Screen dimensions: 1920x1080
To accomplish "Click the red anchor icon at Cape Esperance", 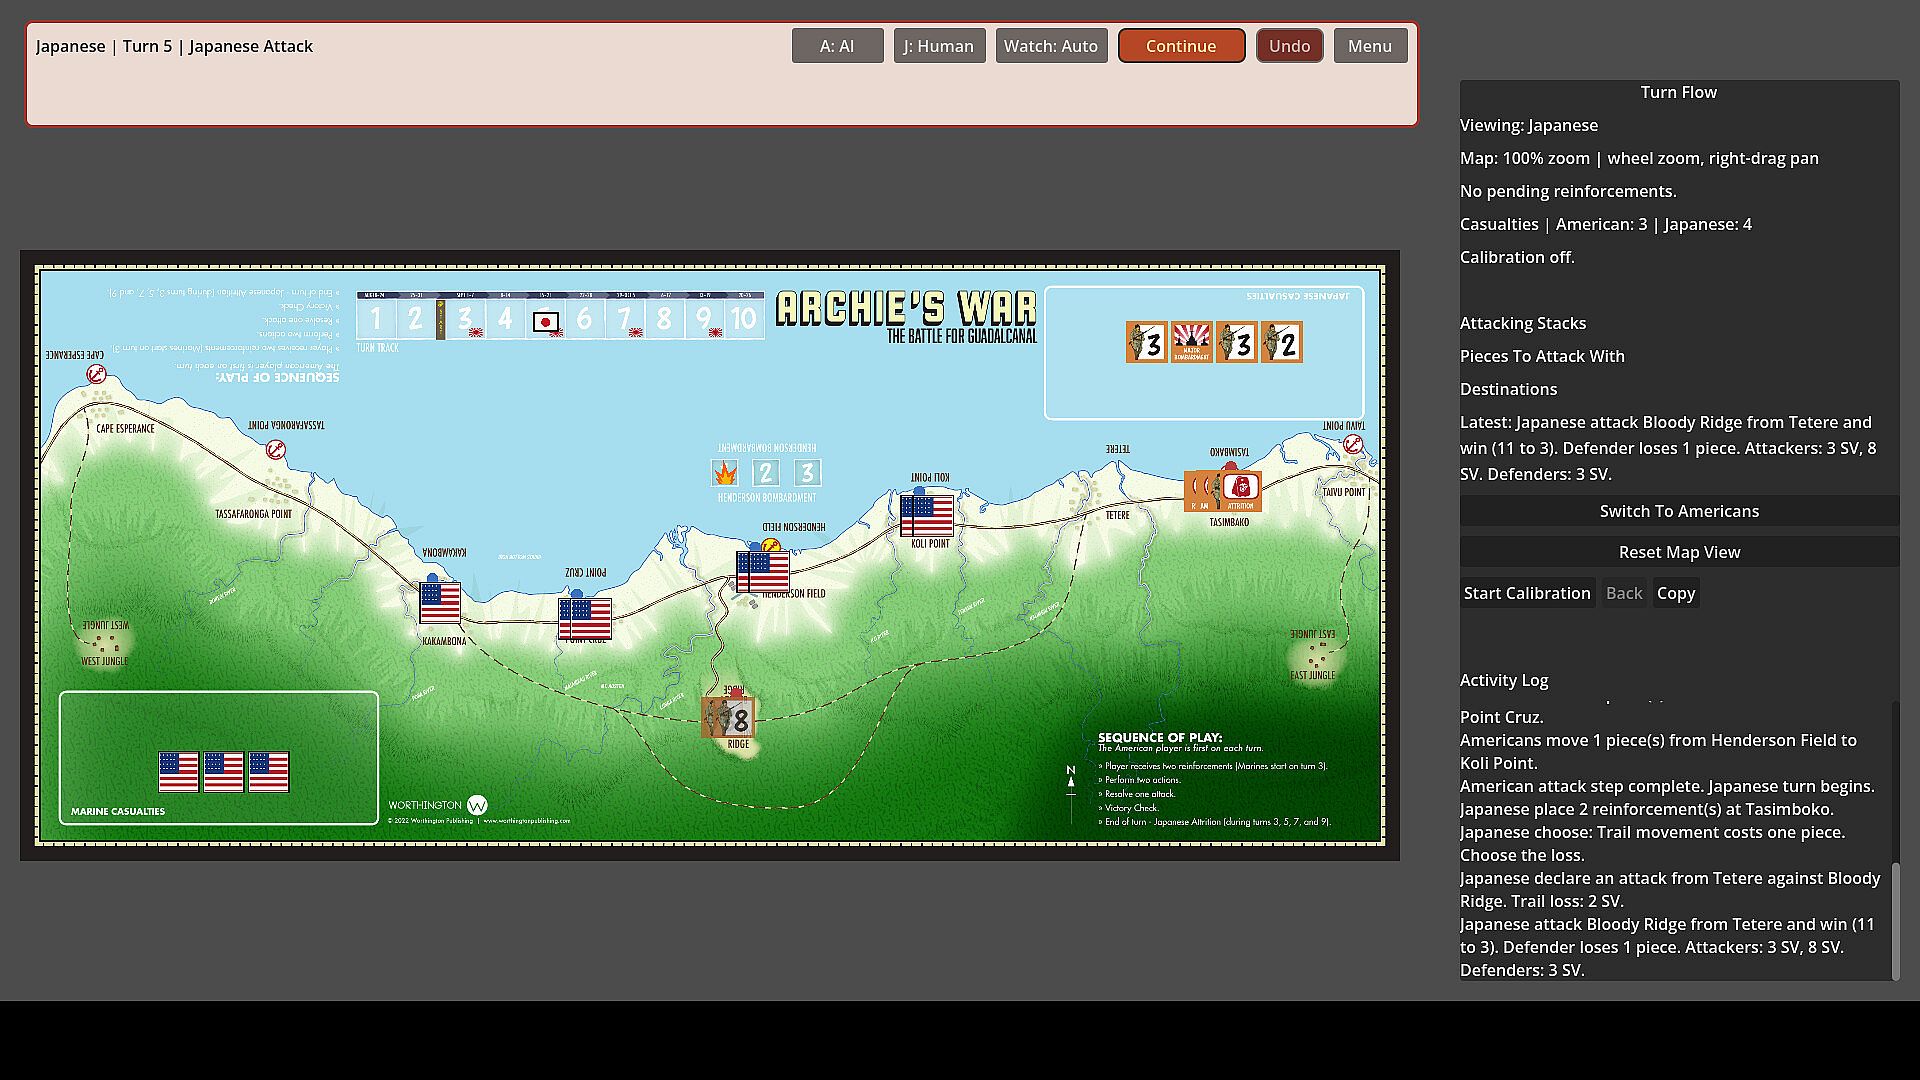I will pos(96,374).
